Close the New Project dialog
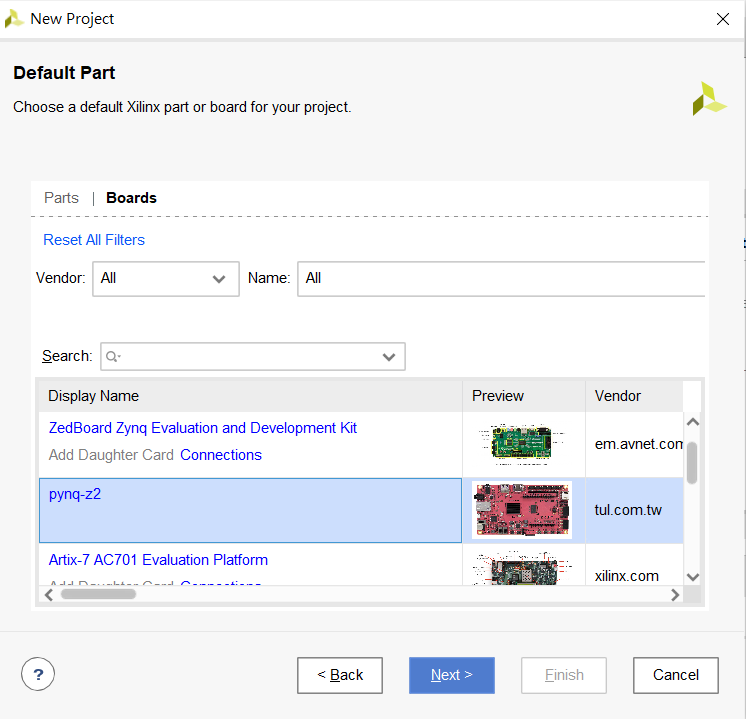This screenshot has width=746, height=719. pyautogui.click(x=723, y=19)
